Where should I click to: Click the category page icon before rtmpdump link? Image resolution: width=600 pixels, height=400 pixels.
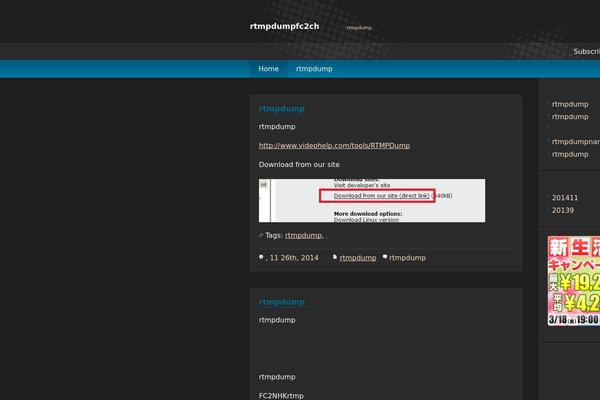pyautogui.click(x=335, y=257)
